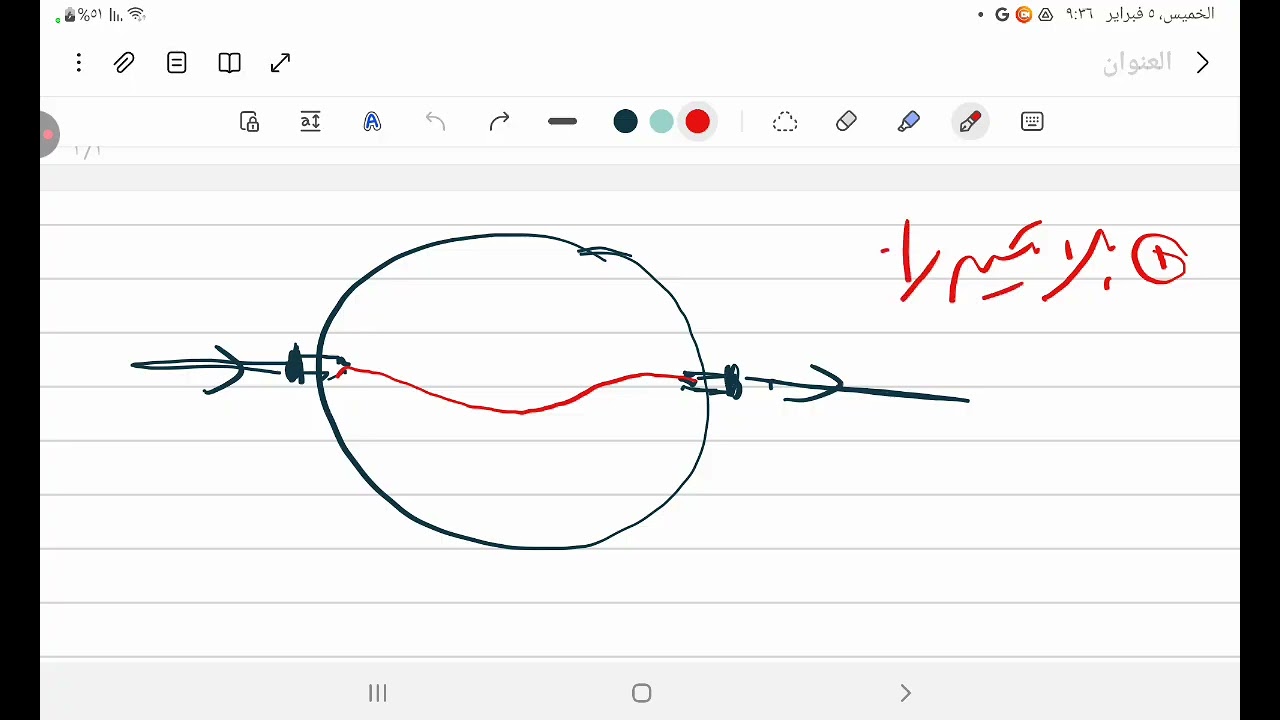Image resolution: width=1280 pixels, height=720 pixels.
Task: Select the pen drawing tool
Action: coord(970,122)
